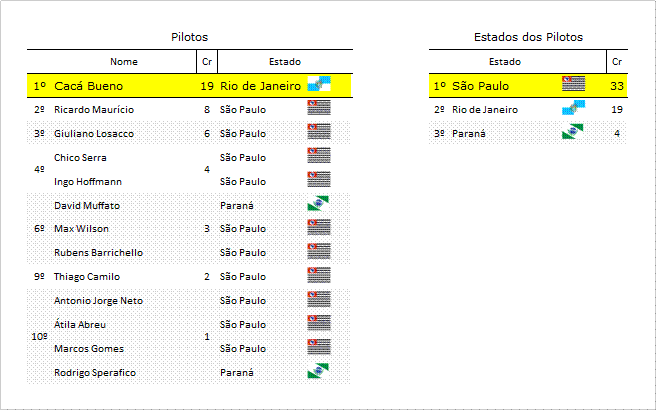Select the Estado header under Estados dos Pilotos
The width and height of the screenshot is (656, 411).
click(x=505, y=62)
